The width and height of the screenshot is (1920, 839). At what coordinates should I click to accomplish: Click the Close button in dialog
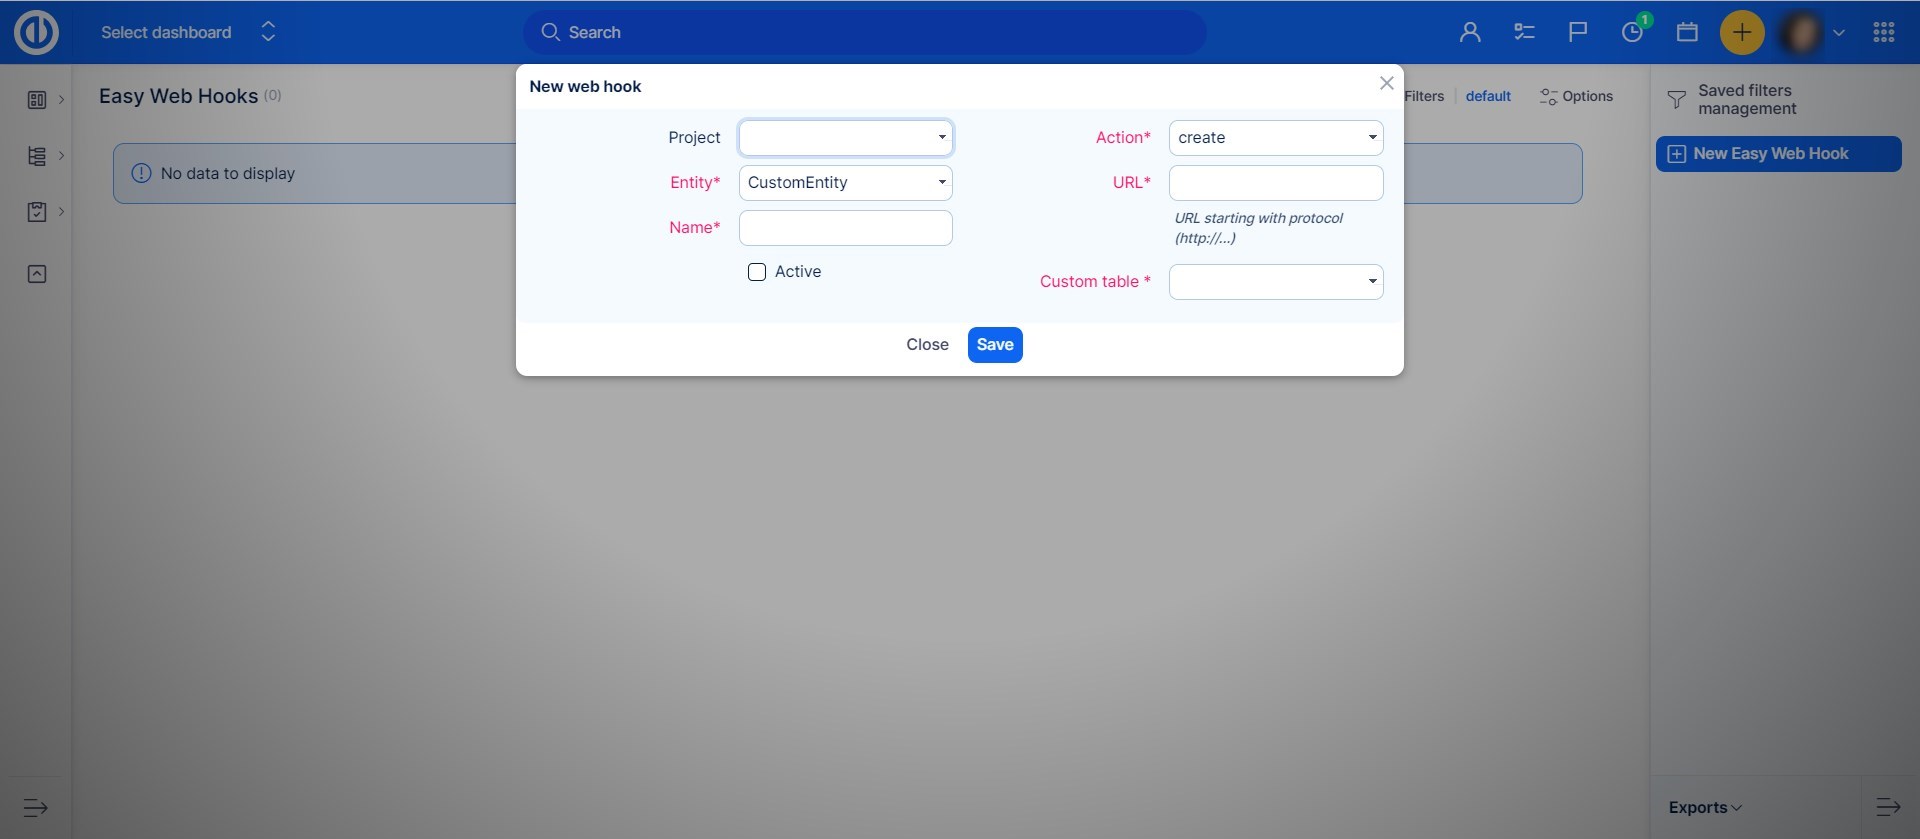927,345
